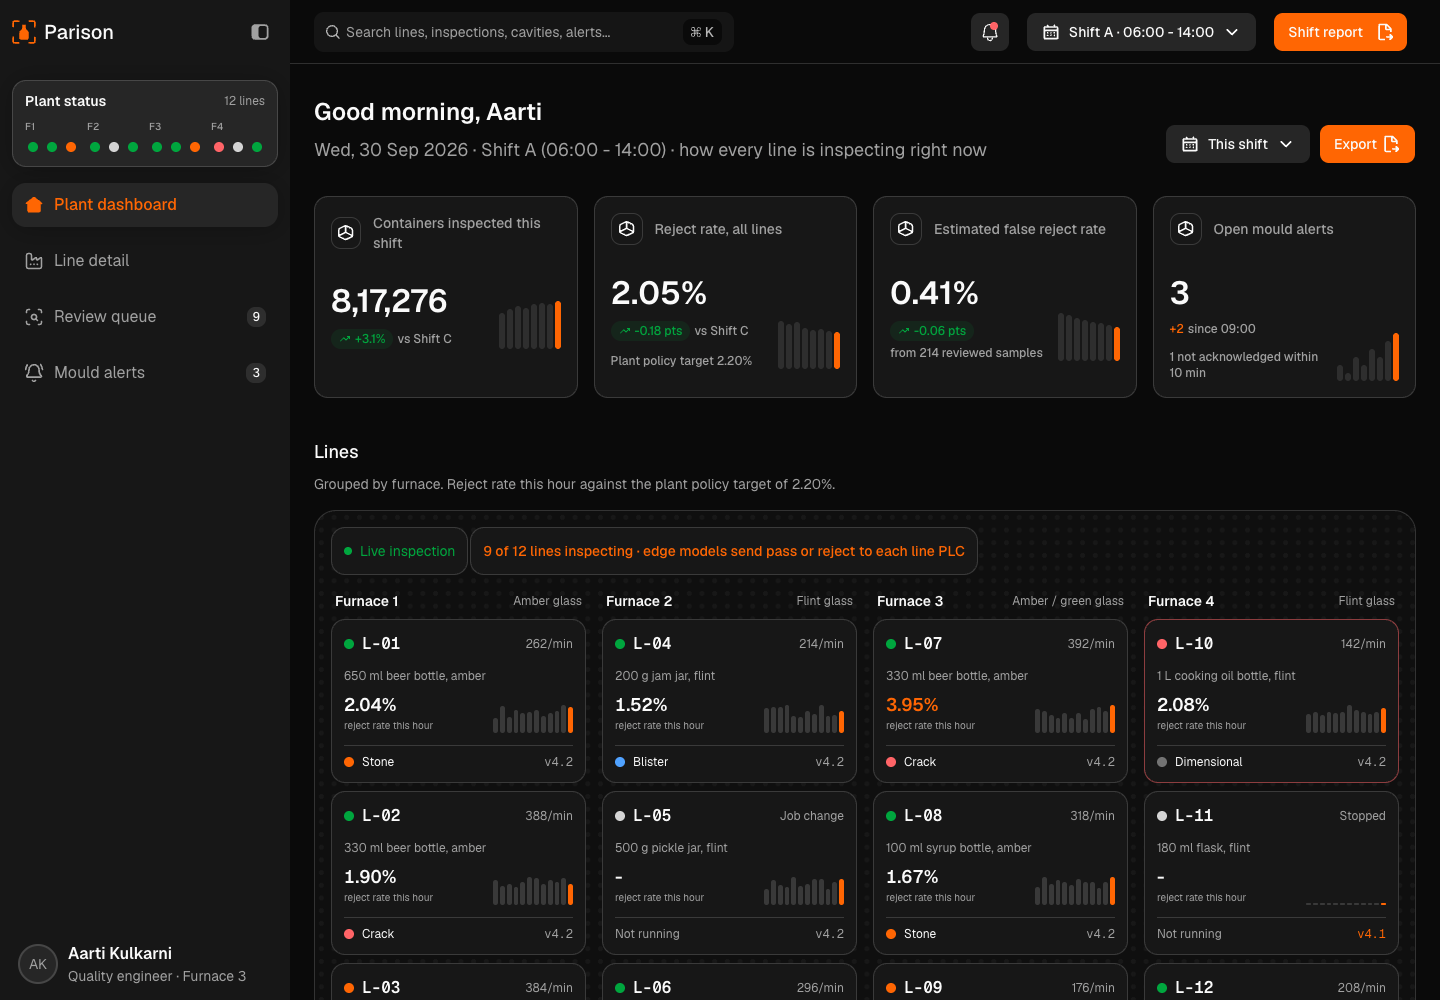Viewport: 1440px width, 1000px height.
Task: Open the Review queue page
Action: point(145,317)
